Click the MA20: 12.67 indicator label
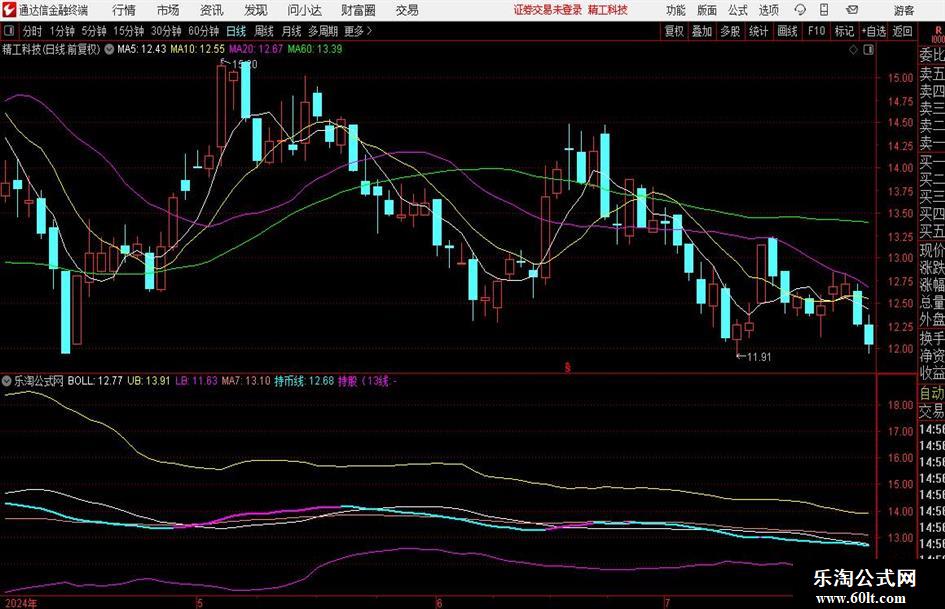 (256, 49)
